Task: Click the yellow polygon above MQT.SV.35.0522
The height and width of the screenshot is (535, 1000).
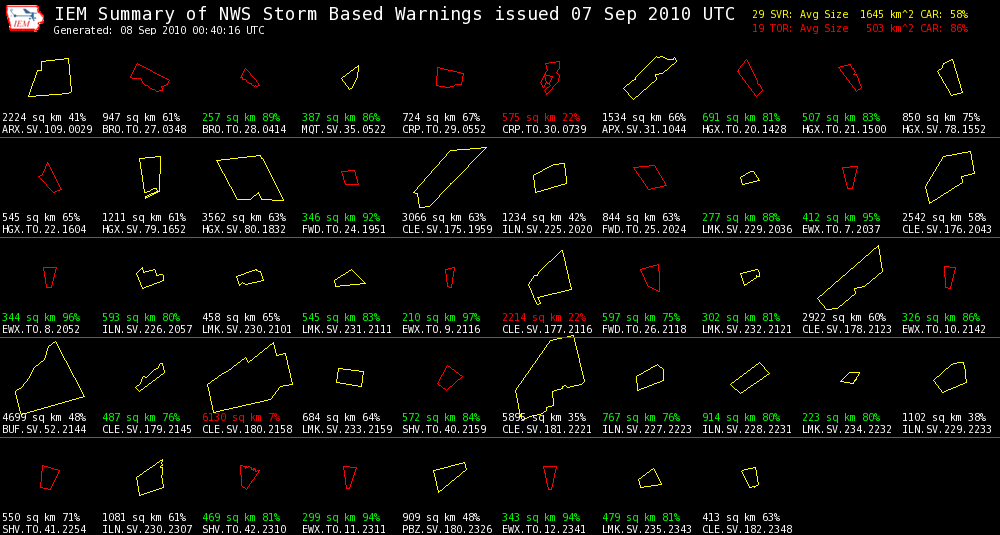Action: pyautogui.click(x=350, y=77)
